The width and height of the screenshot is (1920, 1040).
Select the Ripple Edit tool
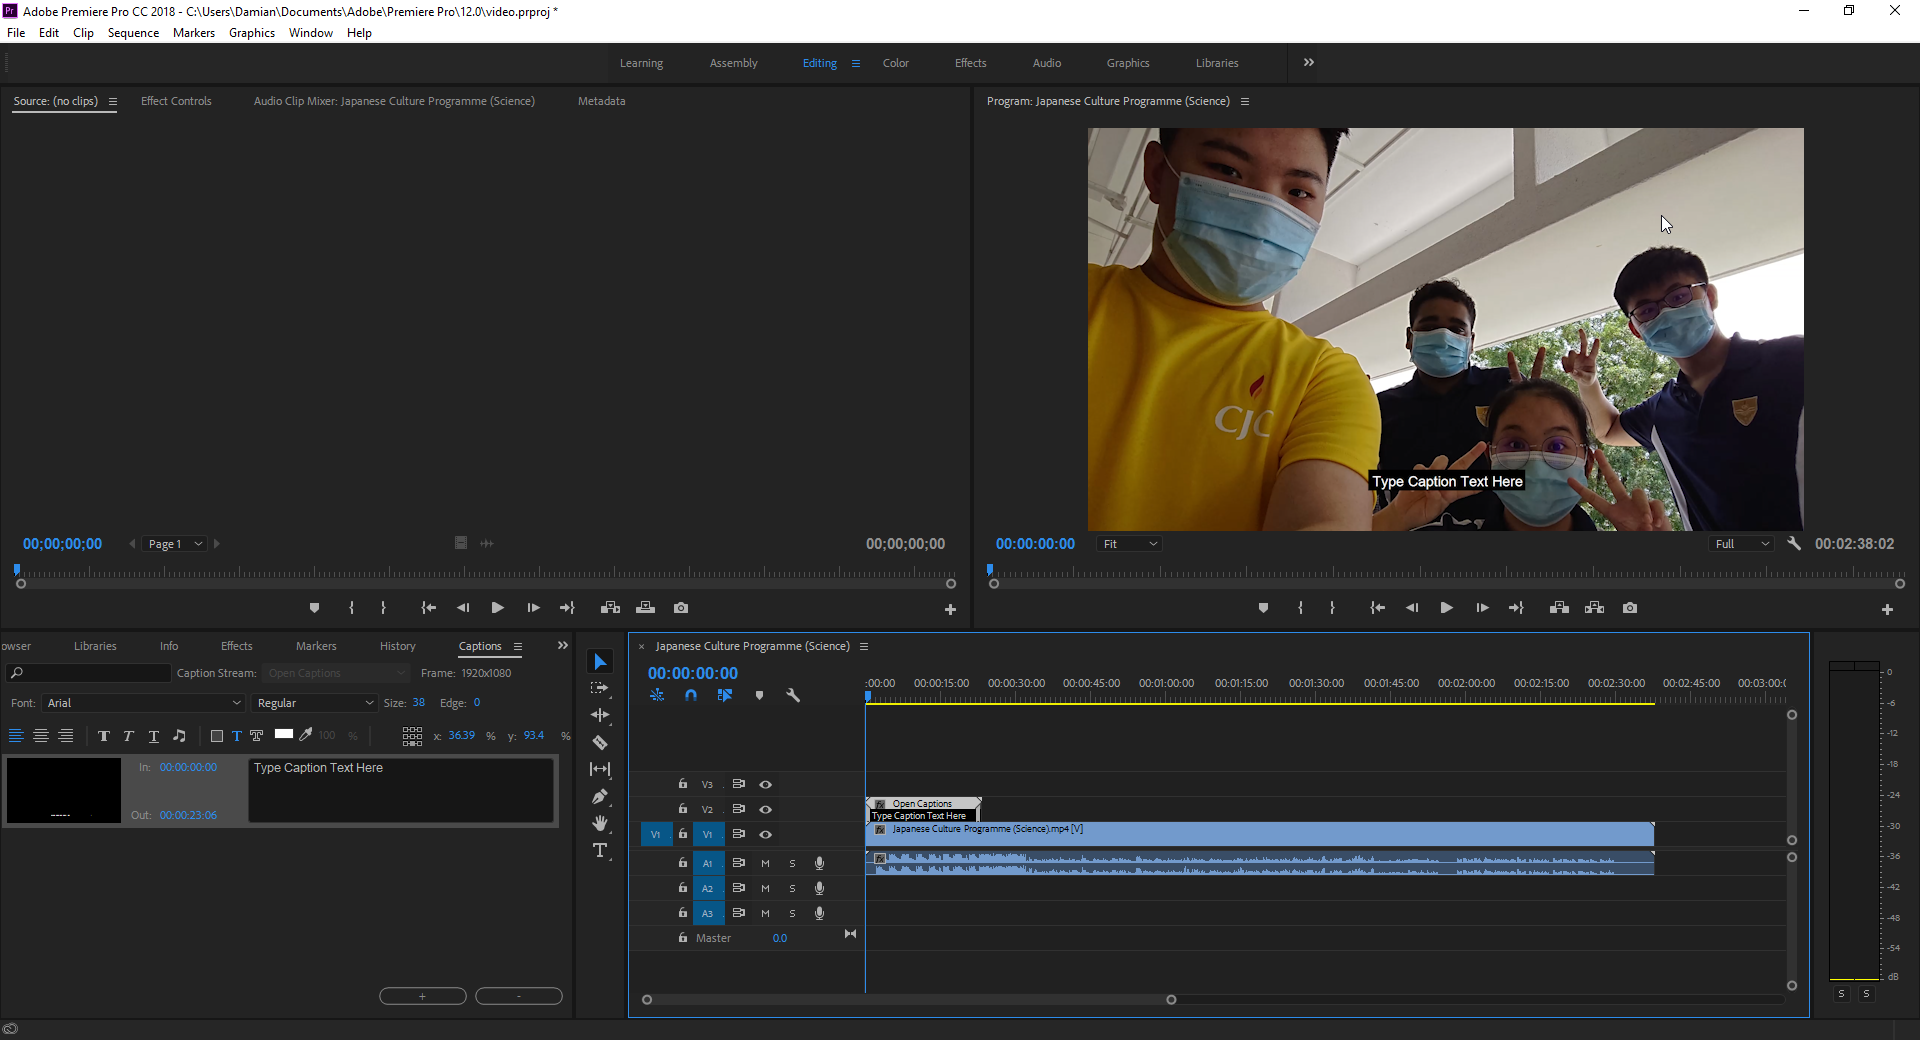click(600, 715)
